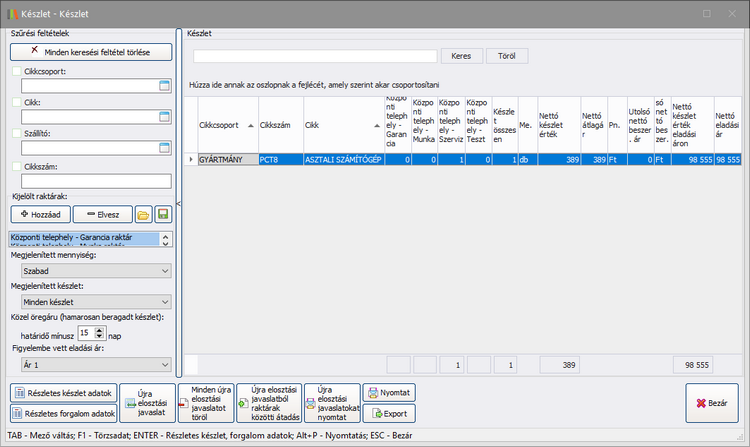This screenshot has height=447, width=750.
Task: Toggle the Szállító filter checkbox
Action: pos(16,133)
